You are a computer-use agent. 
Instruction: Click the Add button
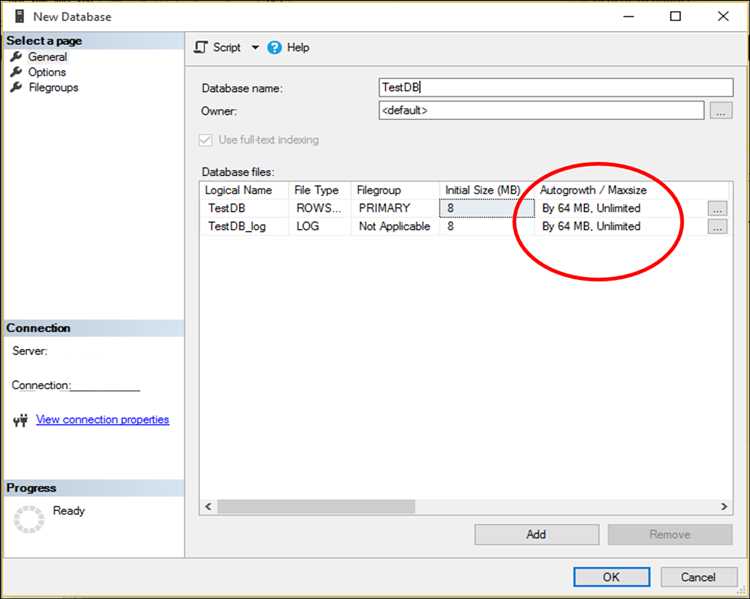coord(536,534)
